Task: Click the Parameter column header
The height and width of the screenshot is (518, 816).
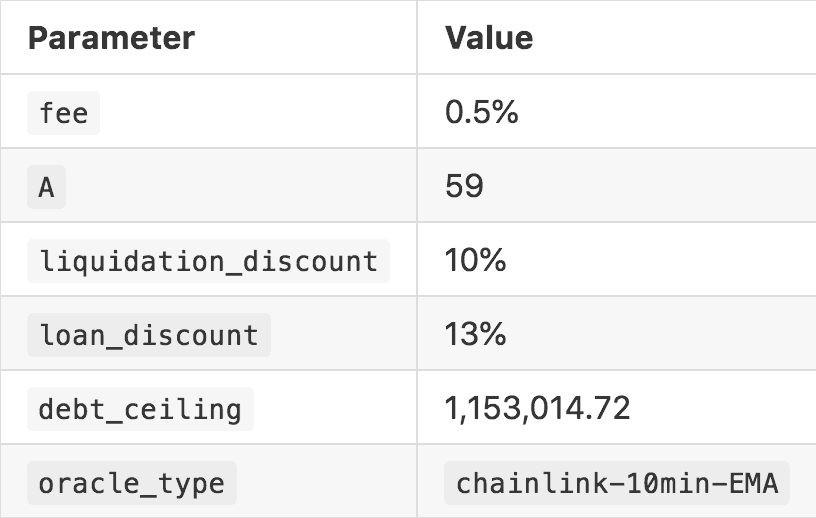Action: [111, 38]
